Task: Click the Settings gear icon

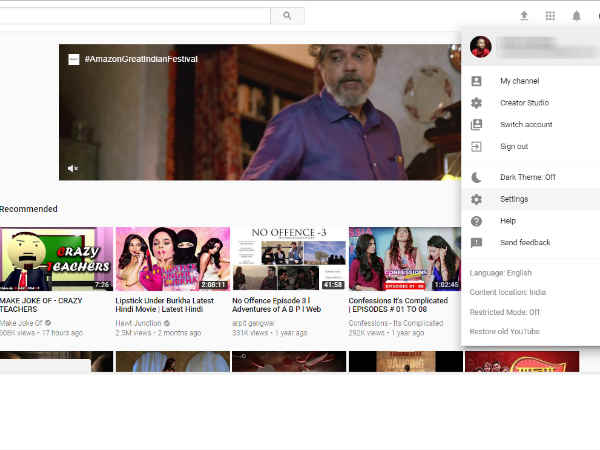Action: (x=476, y=199)
